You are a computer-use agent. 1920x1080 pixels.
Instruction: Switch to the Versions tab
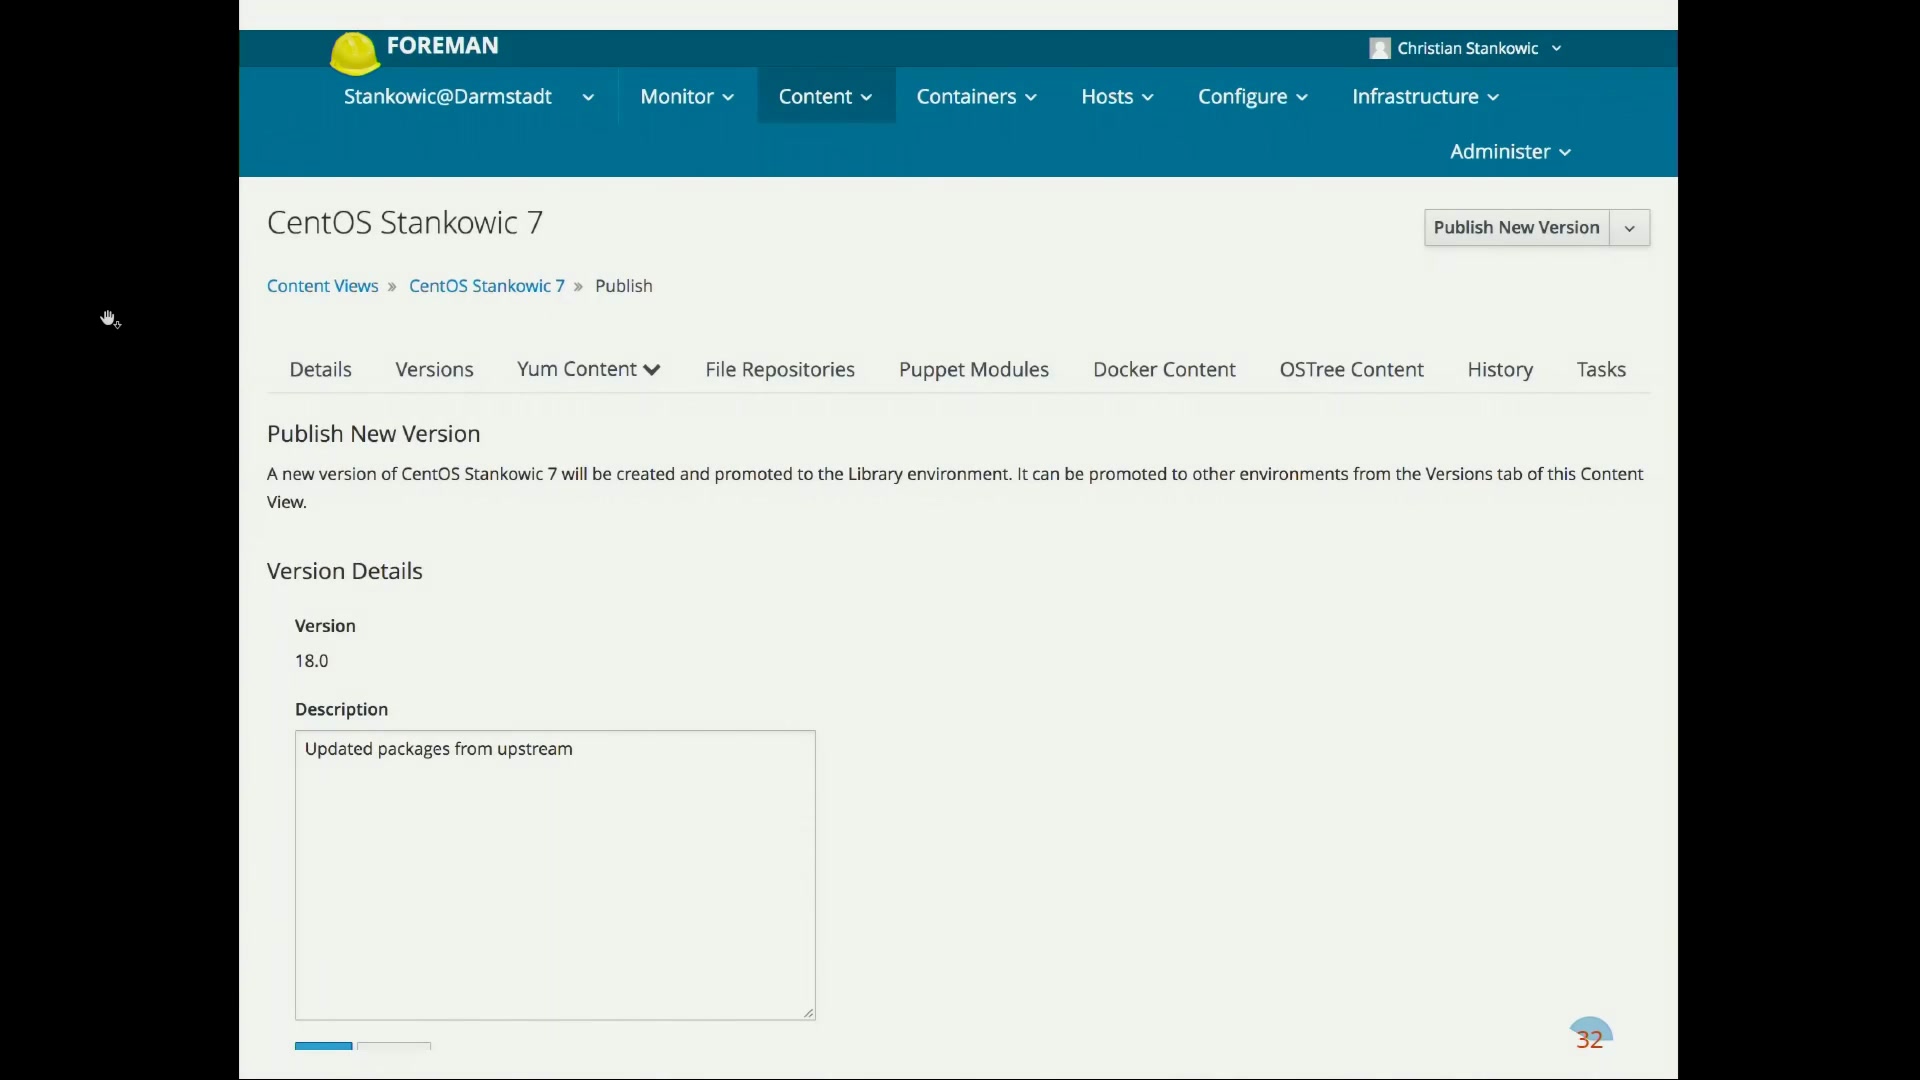[434, 370]
